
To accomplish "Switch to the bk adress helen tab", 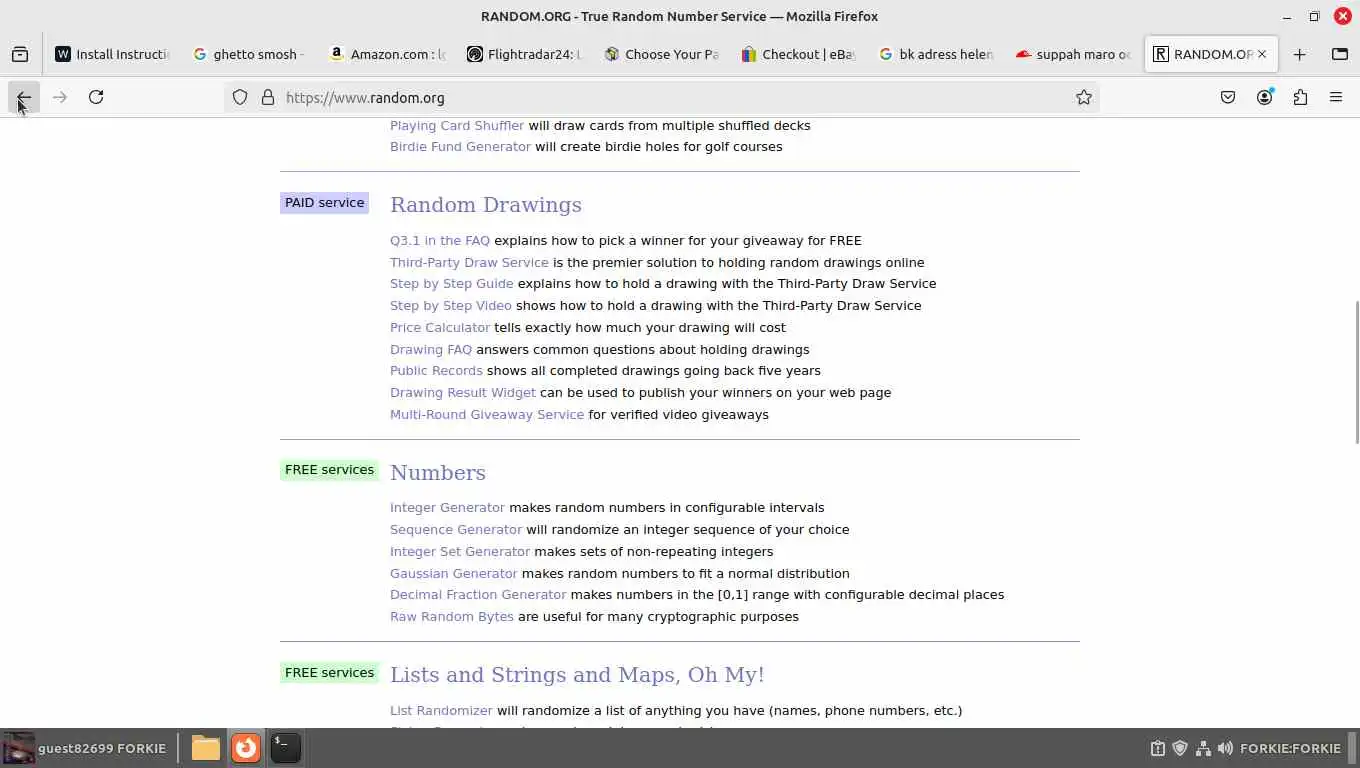I will (x=935, y=54).
